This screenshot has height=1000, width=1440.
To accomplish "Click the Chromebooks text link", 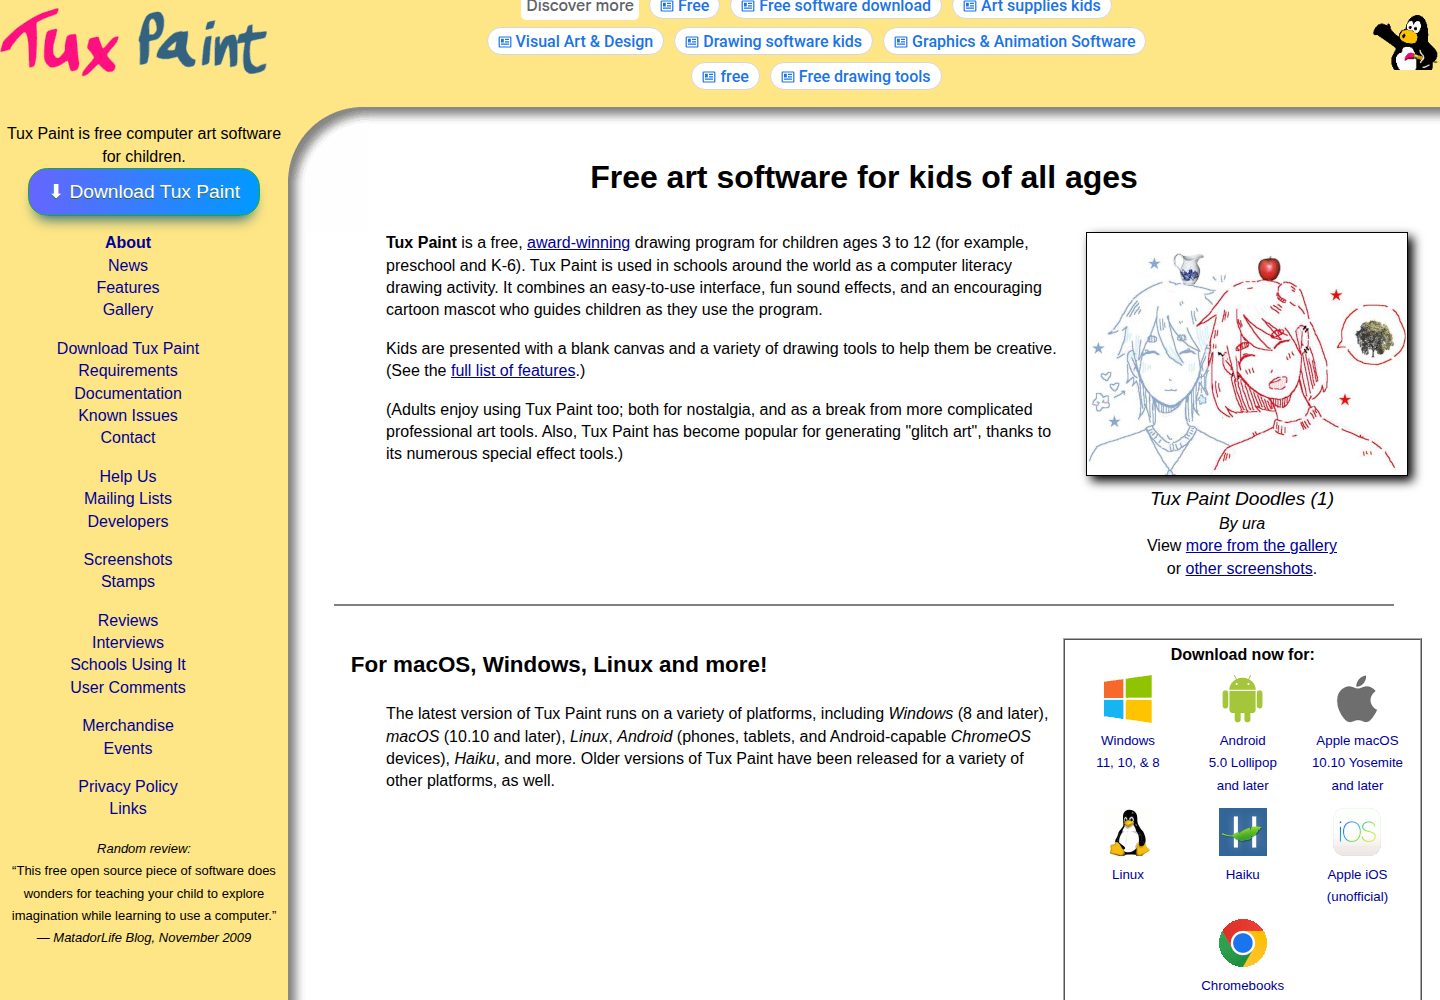I will [x=1242, y=985].
